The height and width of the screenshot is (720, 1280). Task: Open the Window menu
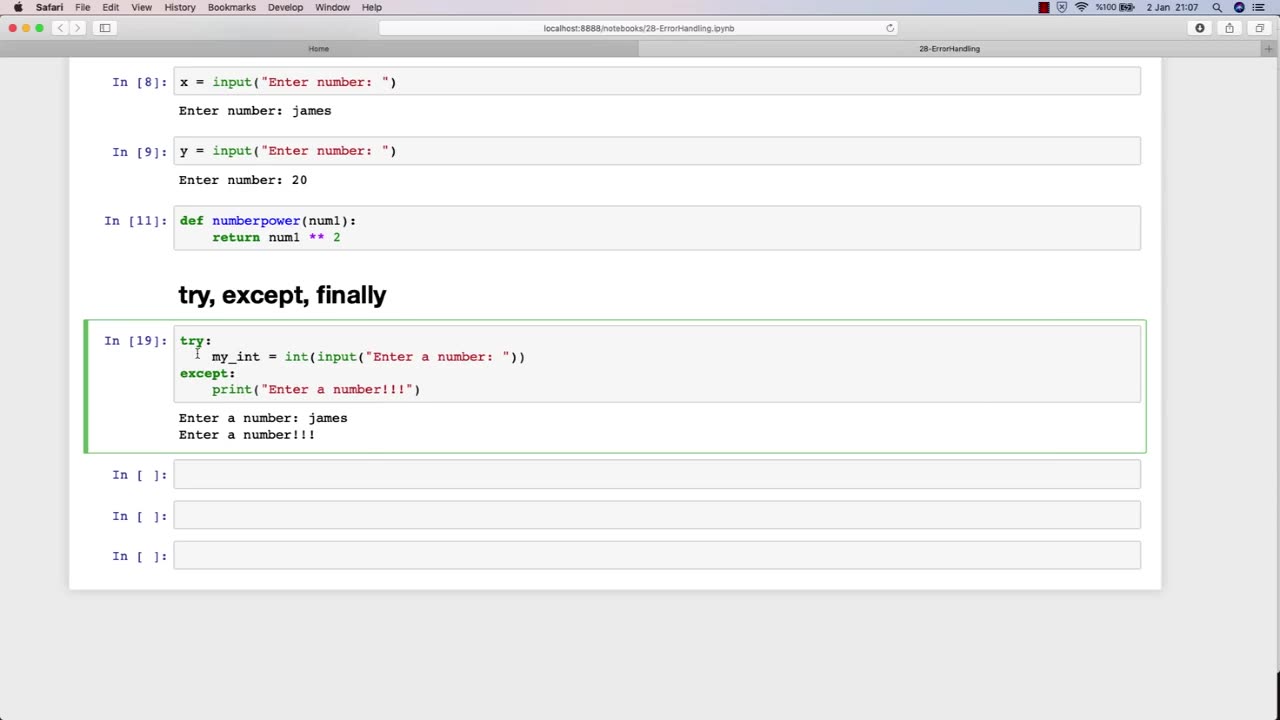pos(332,7)
